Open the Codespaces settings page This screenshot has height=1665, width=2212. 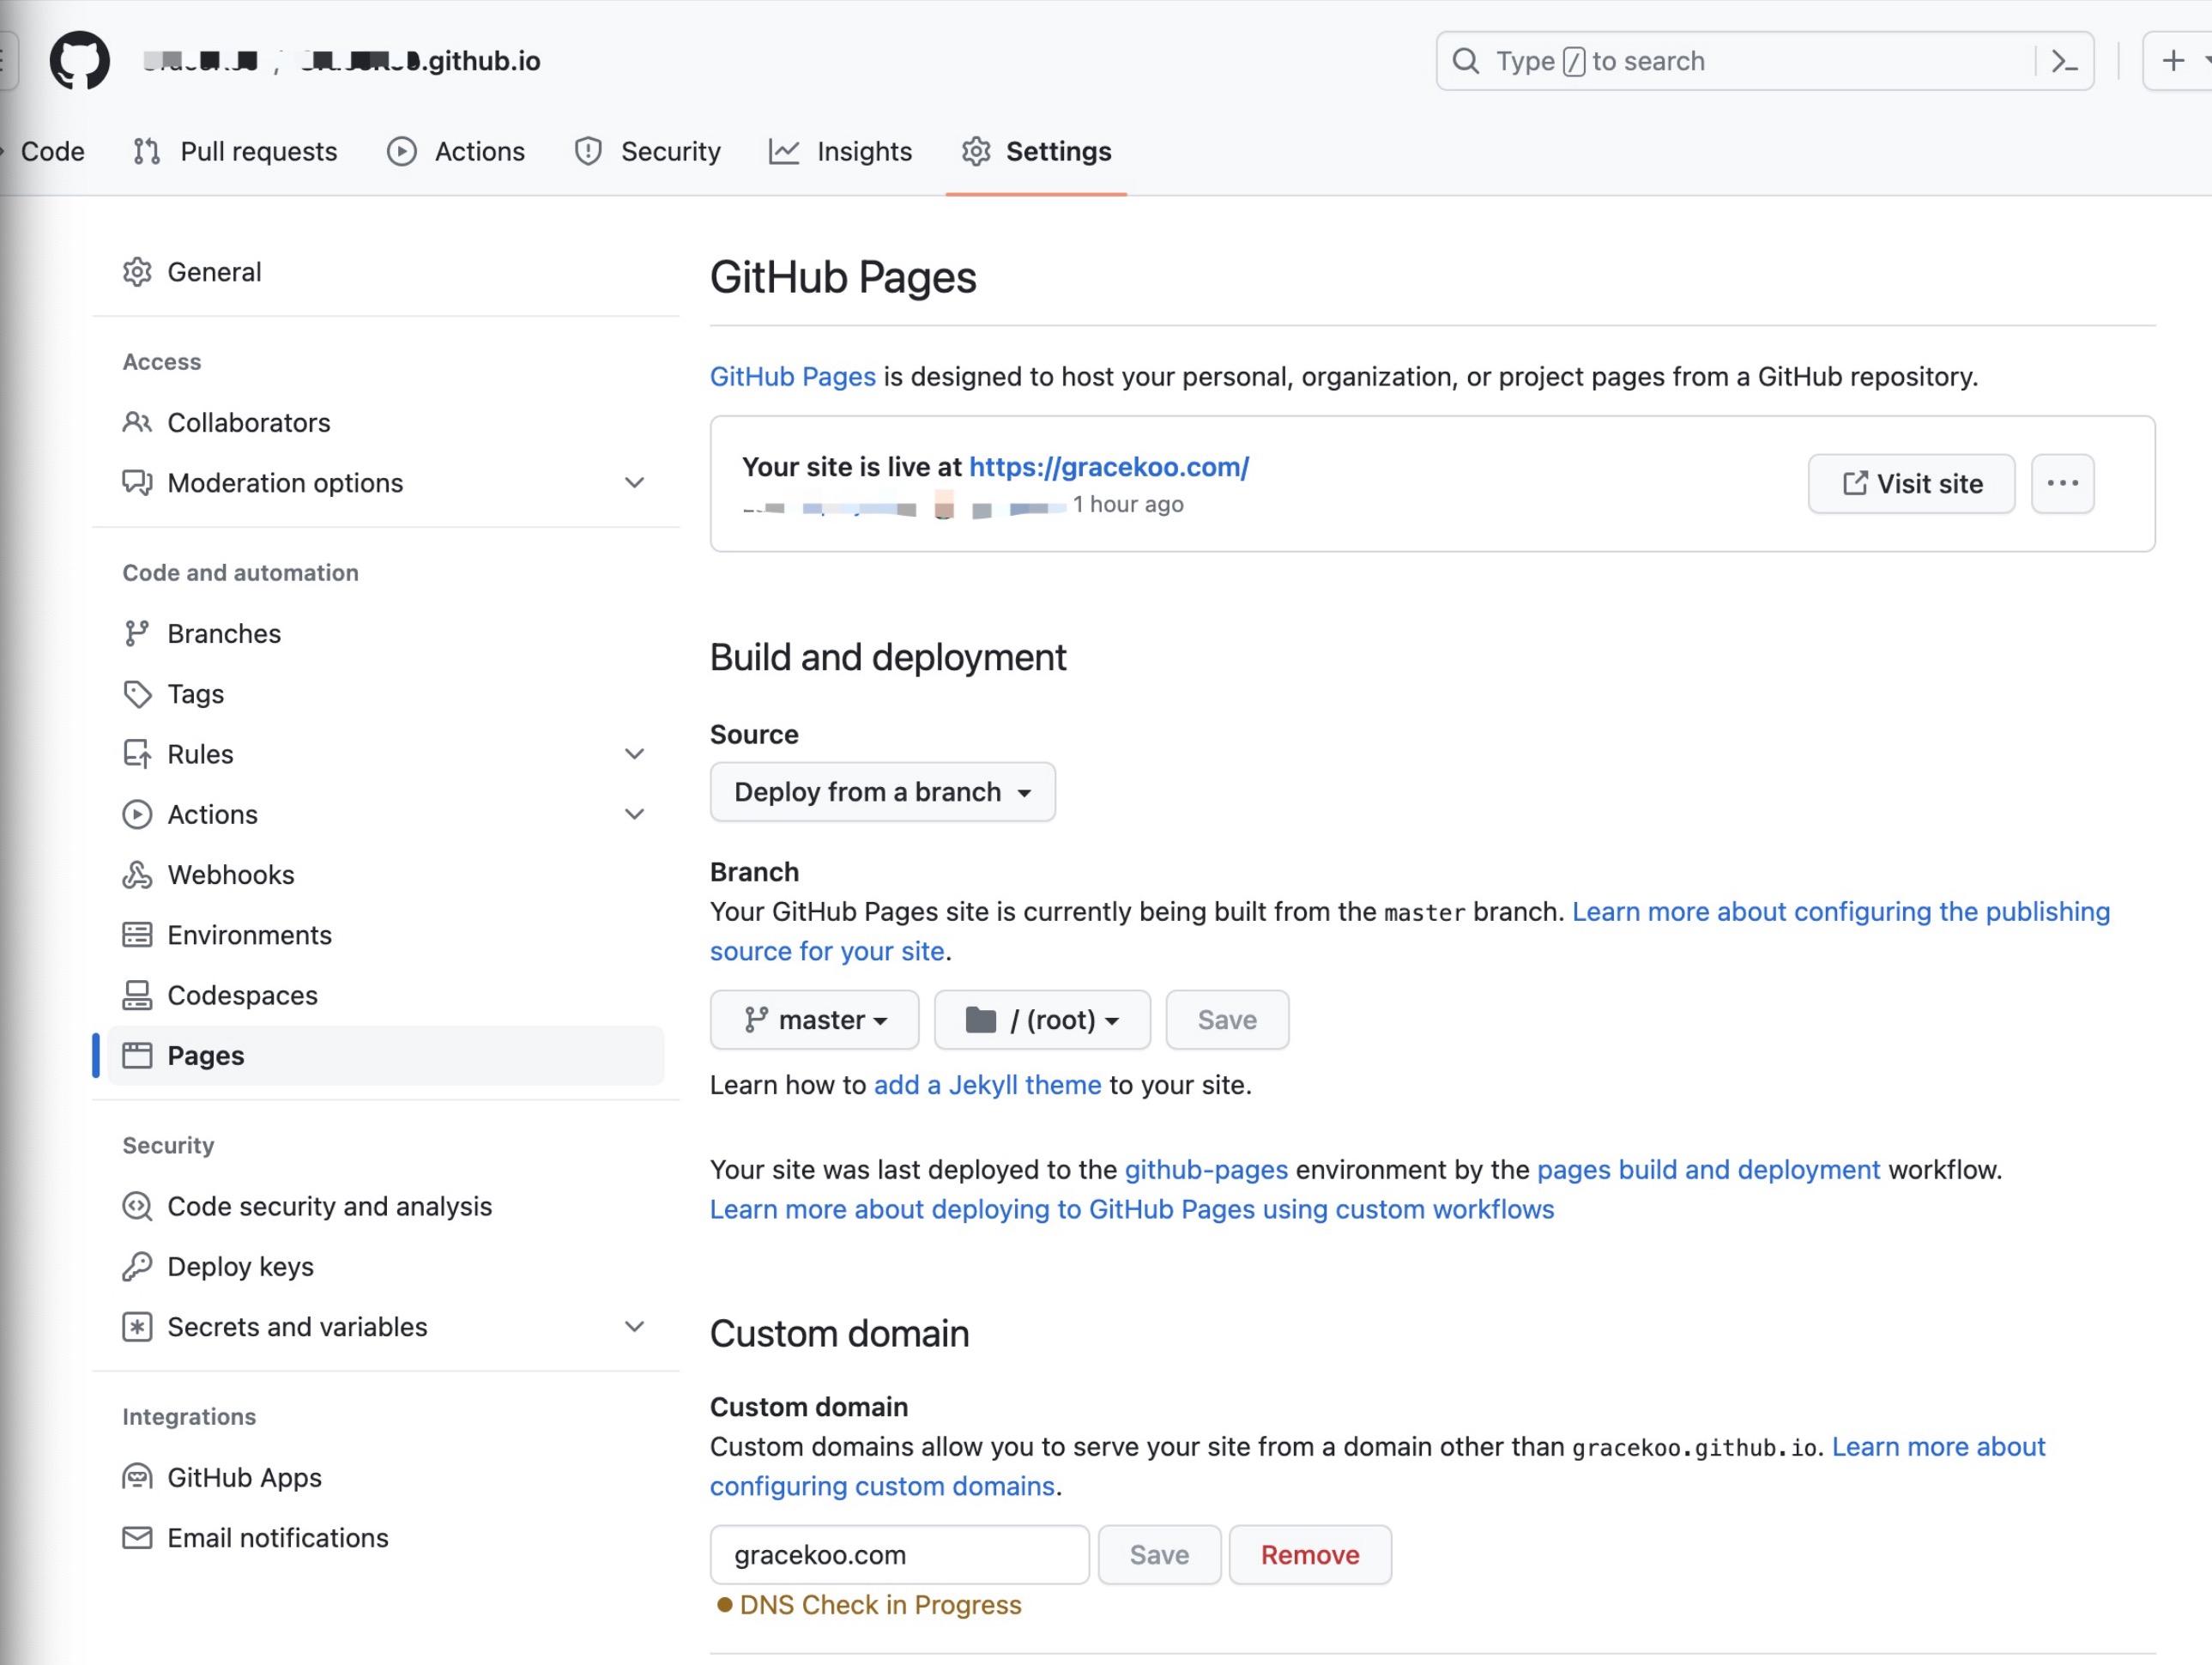coord(242,995)
